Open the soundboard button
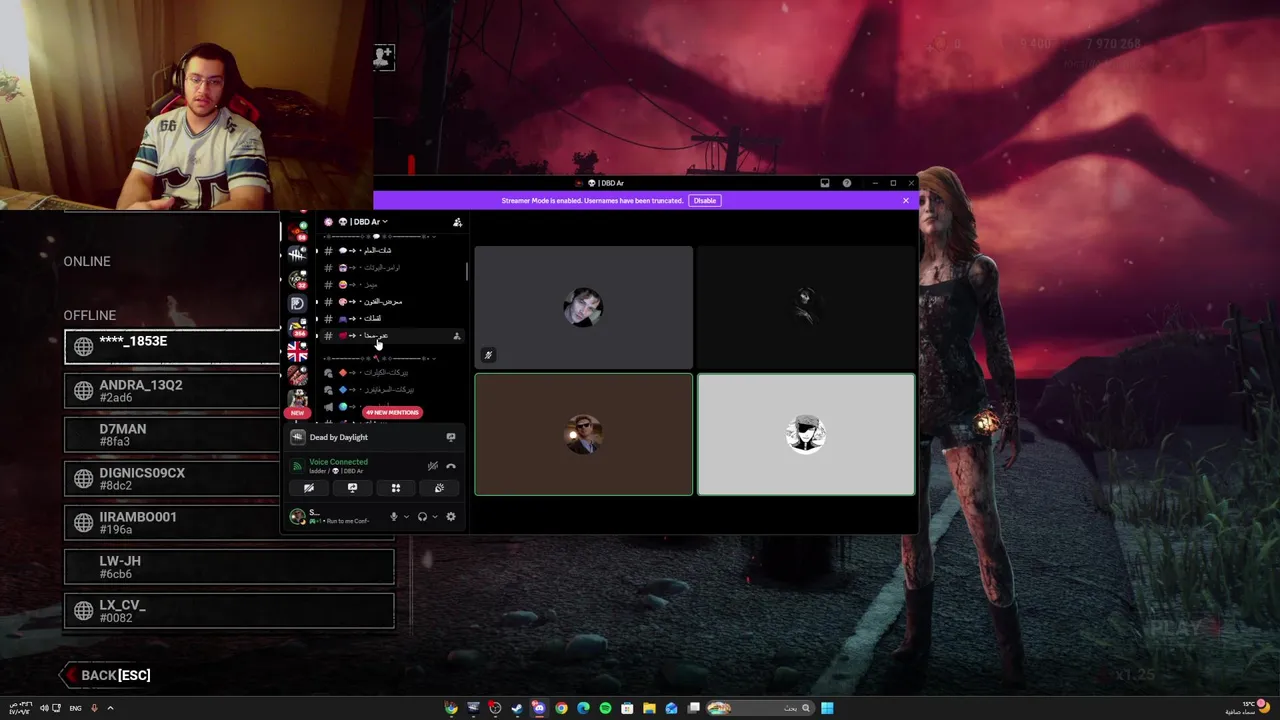The height and width of the screenshot is (720, 1280). pyautogui.click(x=439, y=488)
